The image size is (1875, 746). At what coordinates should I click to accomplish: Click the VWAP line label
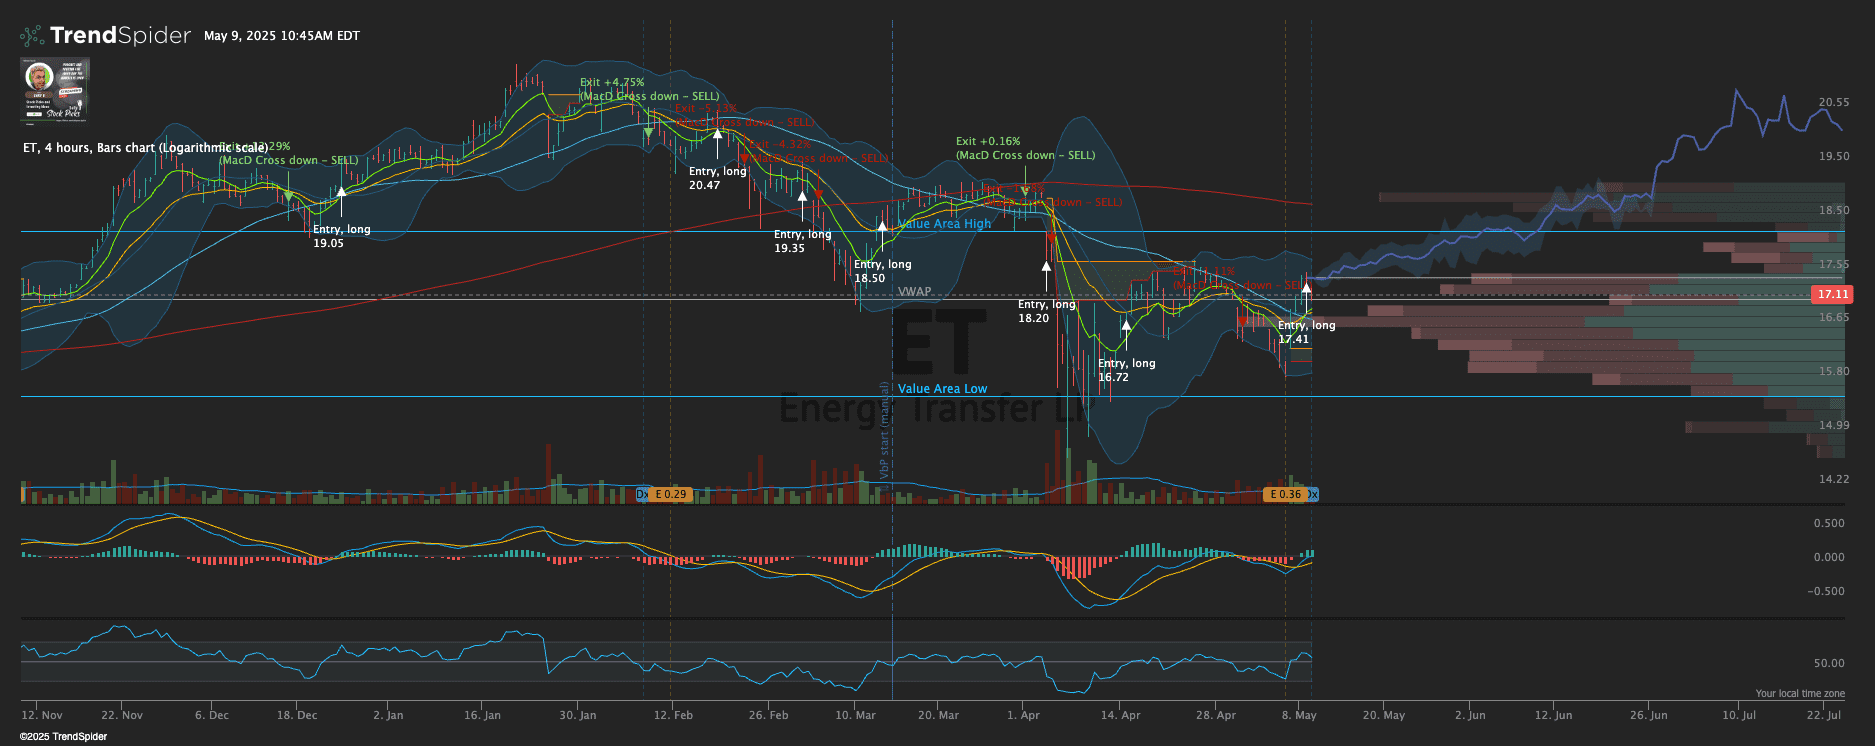pyautogui.click(x=914, y=292)
